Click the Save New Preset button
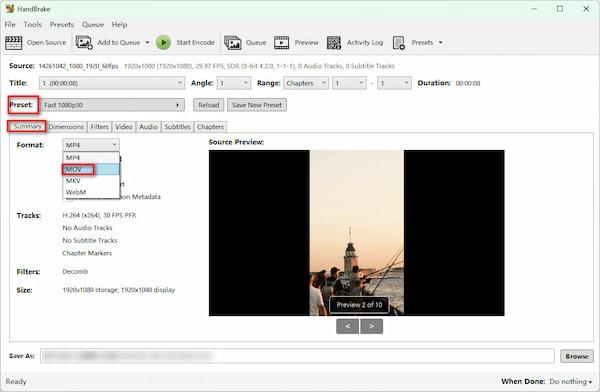Screen dimensions: 600x392 point(257,105)
